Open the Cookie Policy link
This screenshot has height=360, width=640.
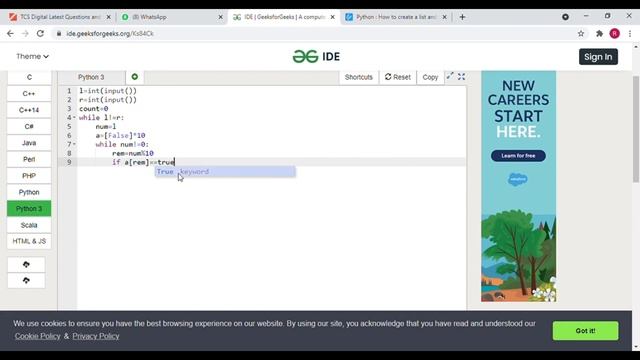38,336
